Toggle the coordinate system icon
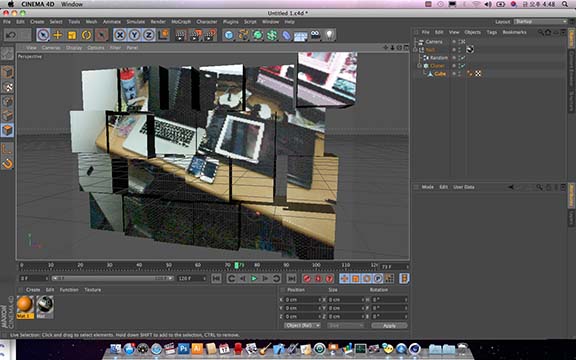 coord(163,35)
